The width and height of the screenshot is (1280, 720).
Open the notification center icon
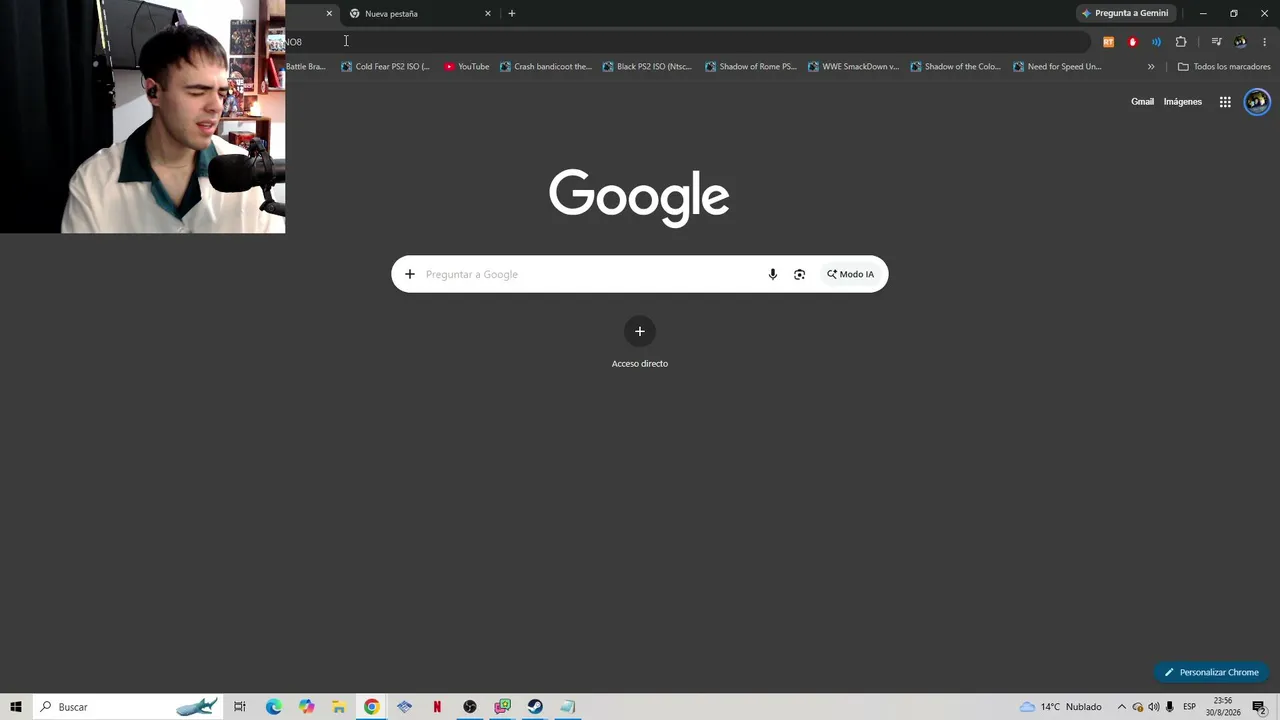tap(1260, 707)
